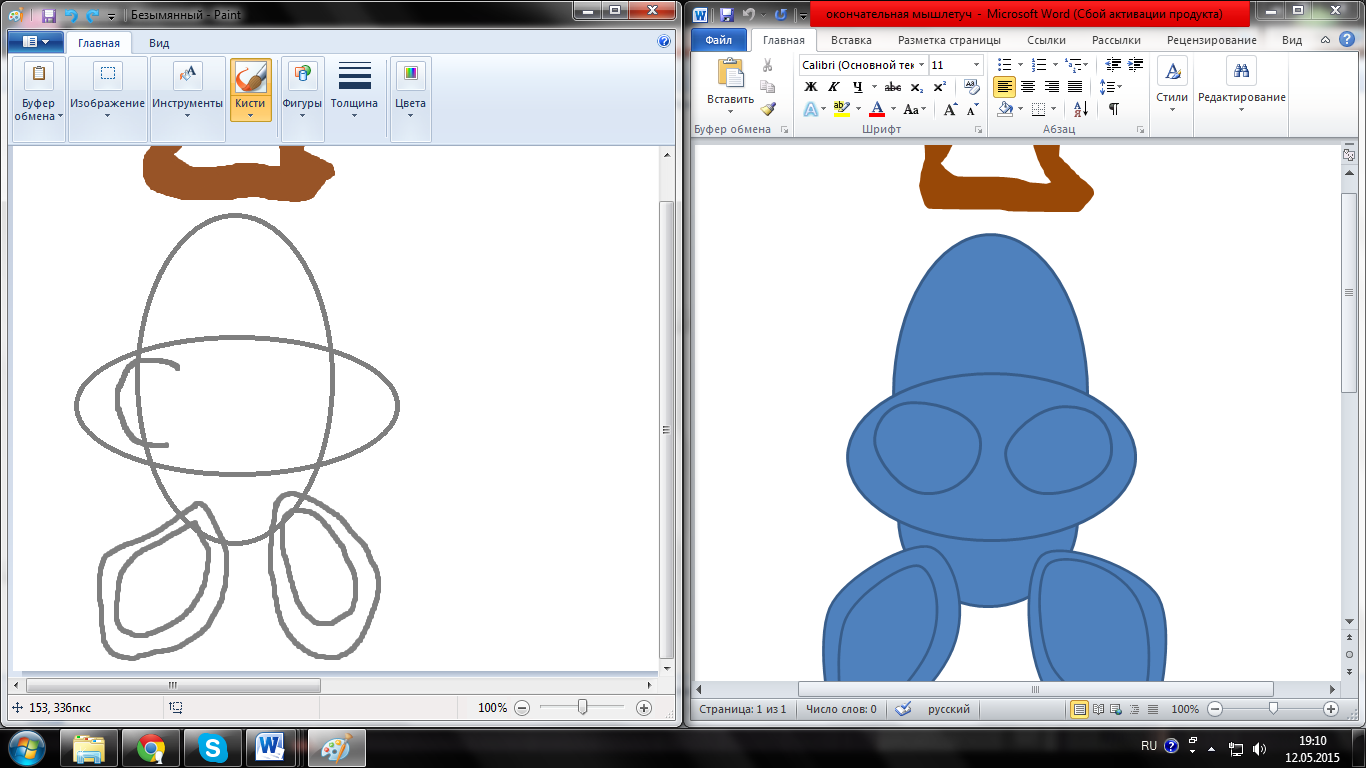Screen dimensions: 1366x768
Task: Zoom out button in Paint status bar
Action: (521, 707)
